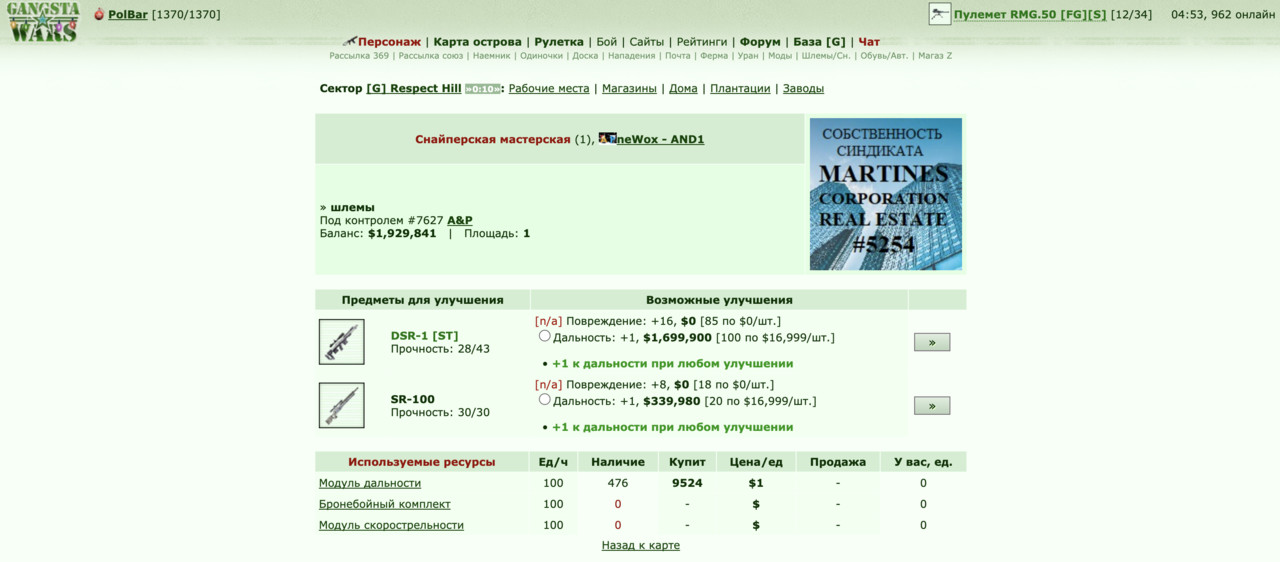Click the DSR-1 sniper rifle image
1280x562 pixels.
(x=341, y=342)
